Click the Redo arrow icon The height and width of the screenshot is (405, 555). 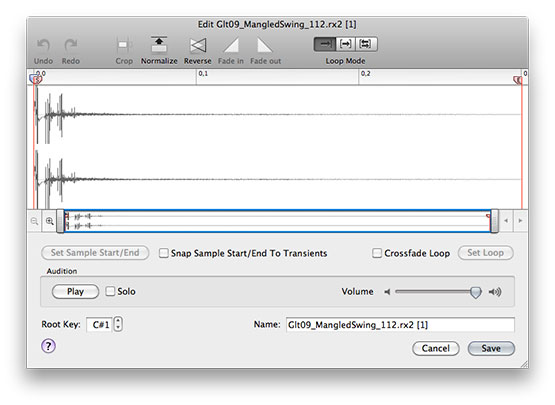click(x=71, y=45)
